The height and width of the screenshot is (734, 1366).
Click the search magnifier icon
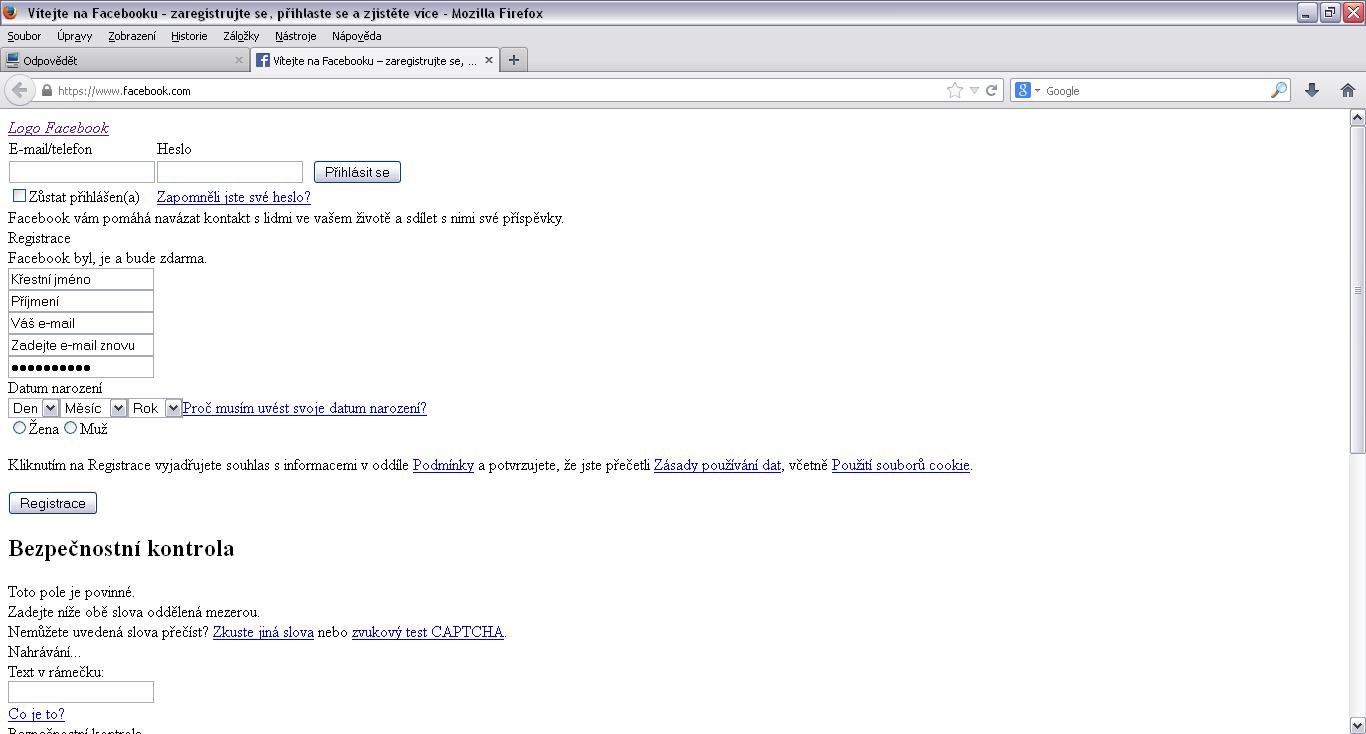pyautogui.click(x=1279, y=90)
